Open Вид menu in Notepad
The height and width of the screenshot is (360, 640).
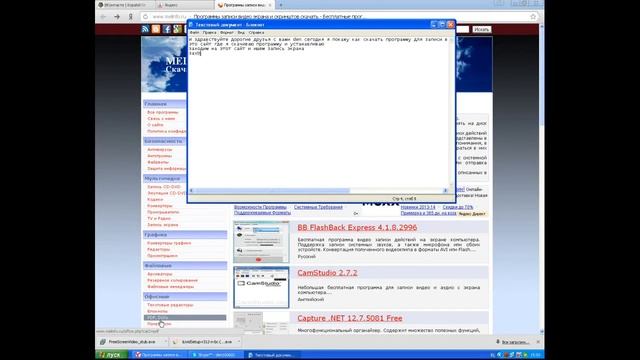click(x=241, y=32)
